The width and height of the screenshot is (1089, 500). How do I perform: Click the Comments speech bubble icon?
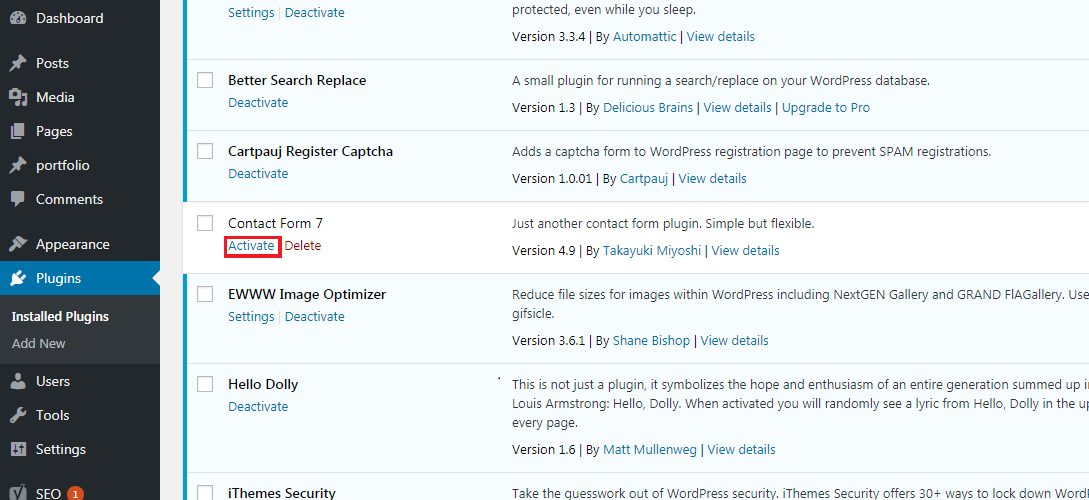tap(18, 199)
